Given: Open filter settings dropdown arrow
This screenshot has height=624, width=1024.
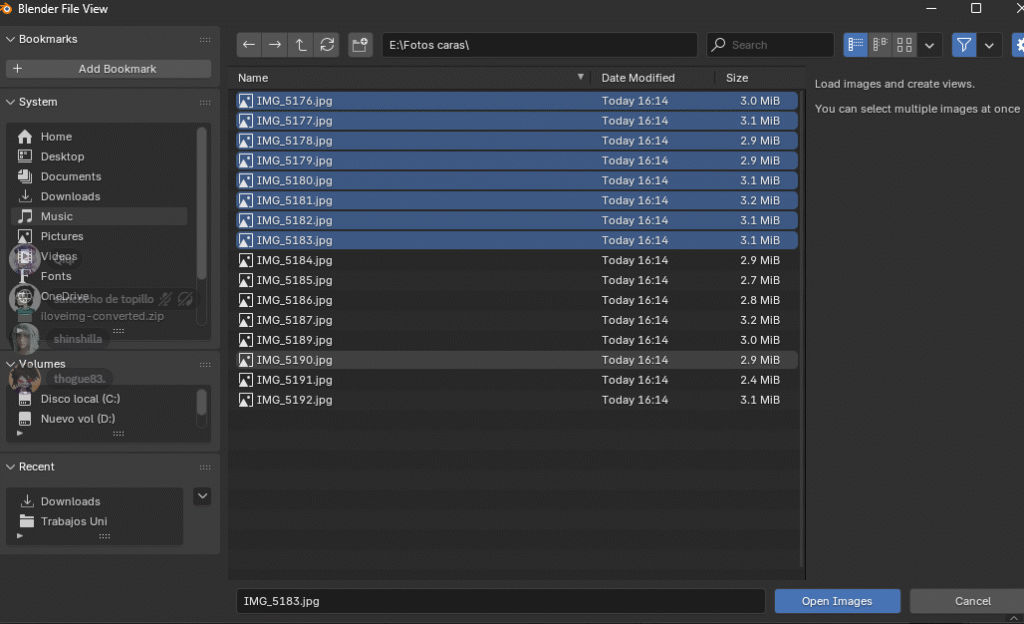Looking at the screenshot, I should click(x=989, y=45).
